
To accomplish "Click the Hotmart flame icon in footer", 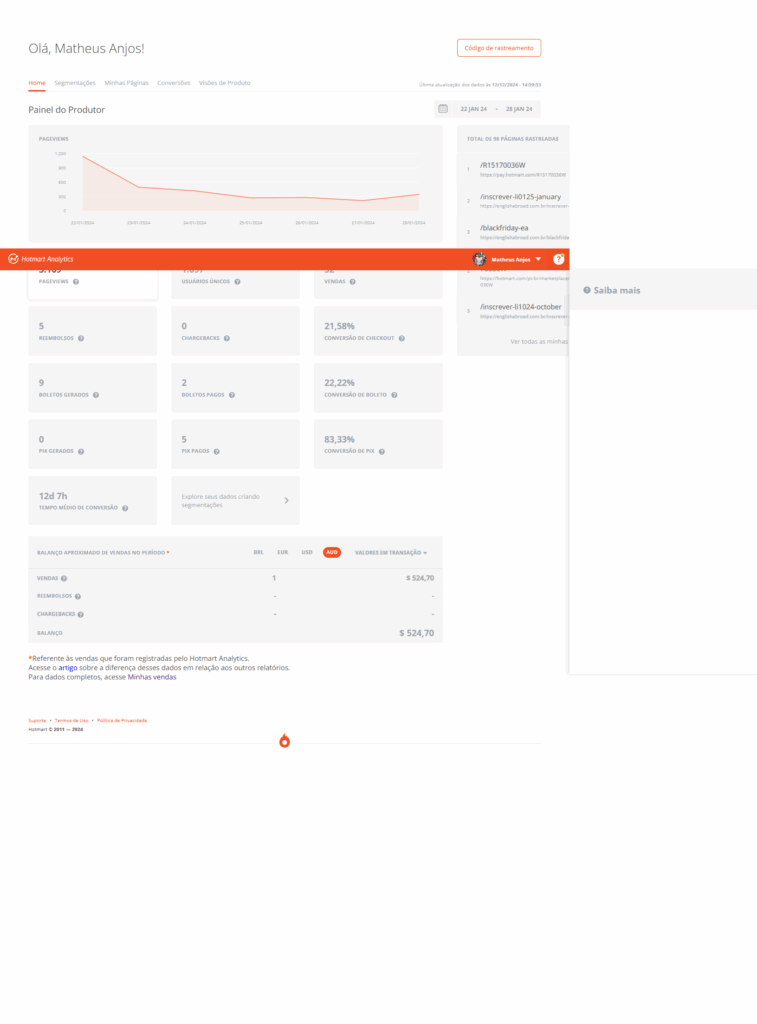I will 284,741.
